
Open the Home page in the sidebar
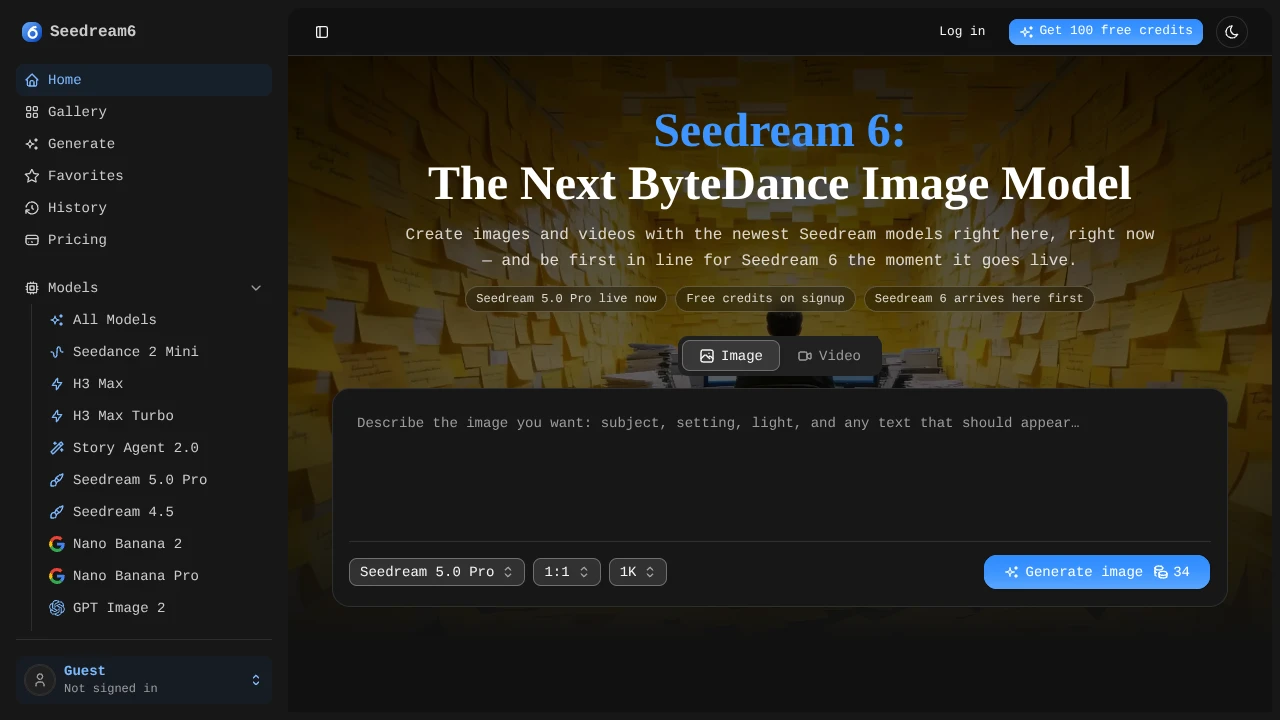(x=144, y=80)
